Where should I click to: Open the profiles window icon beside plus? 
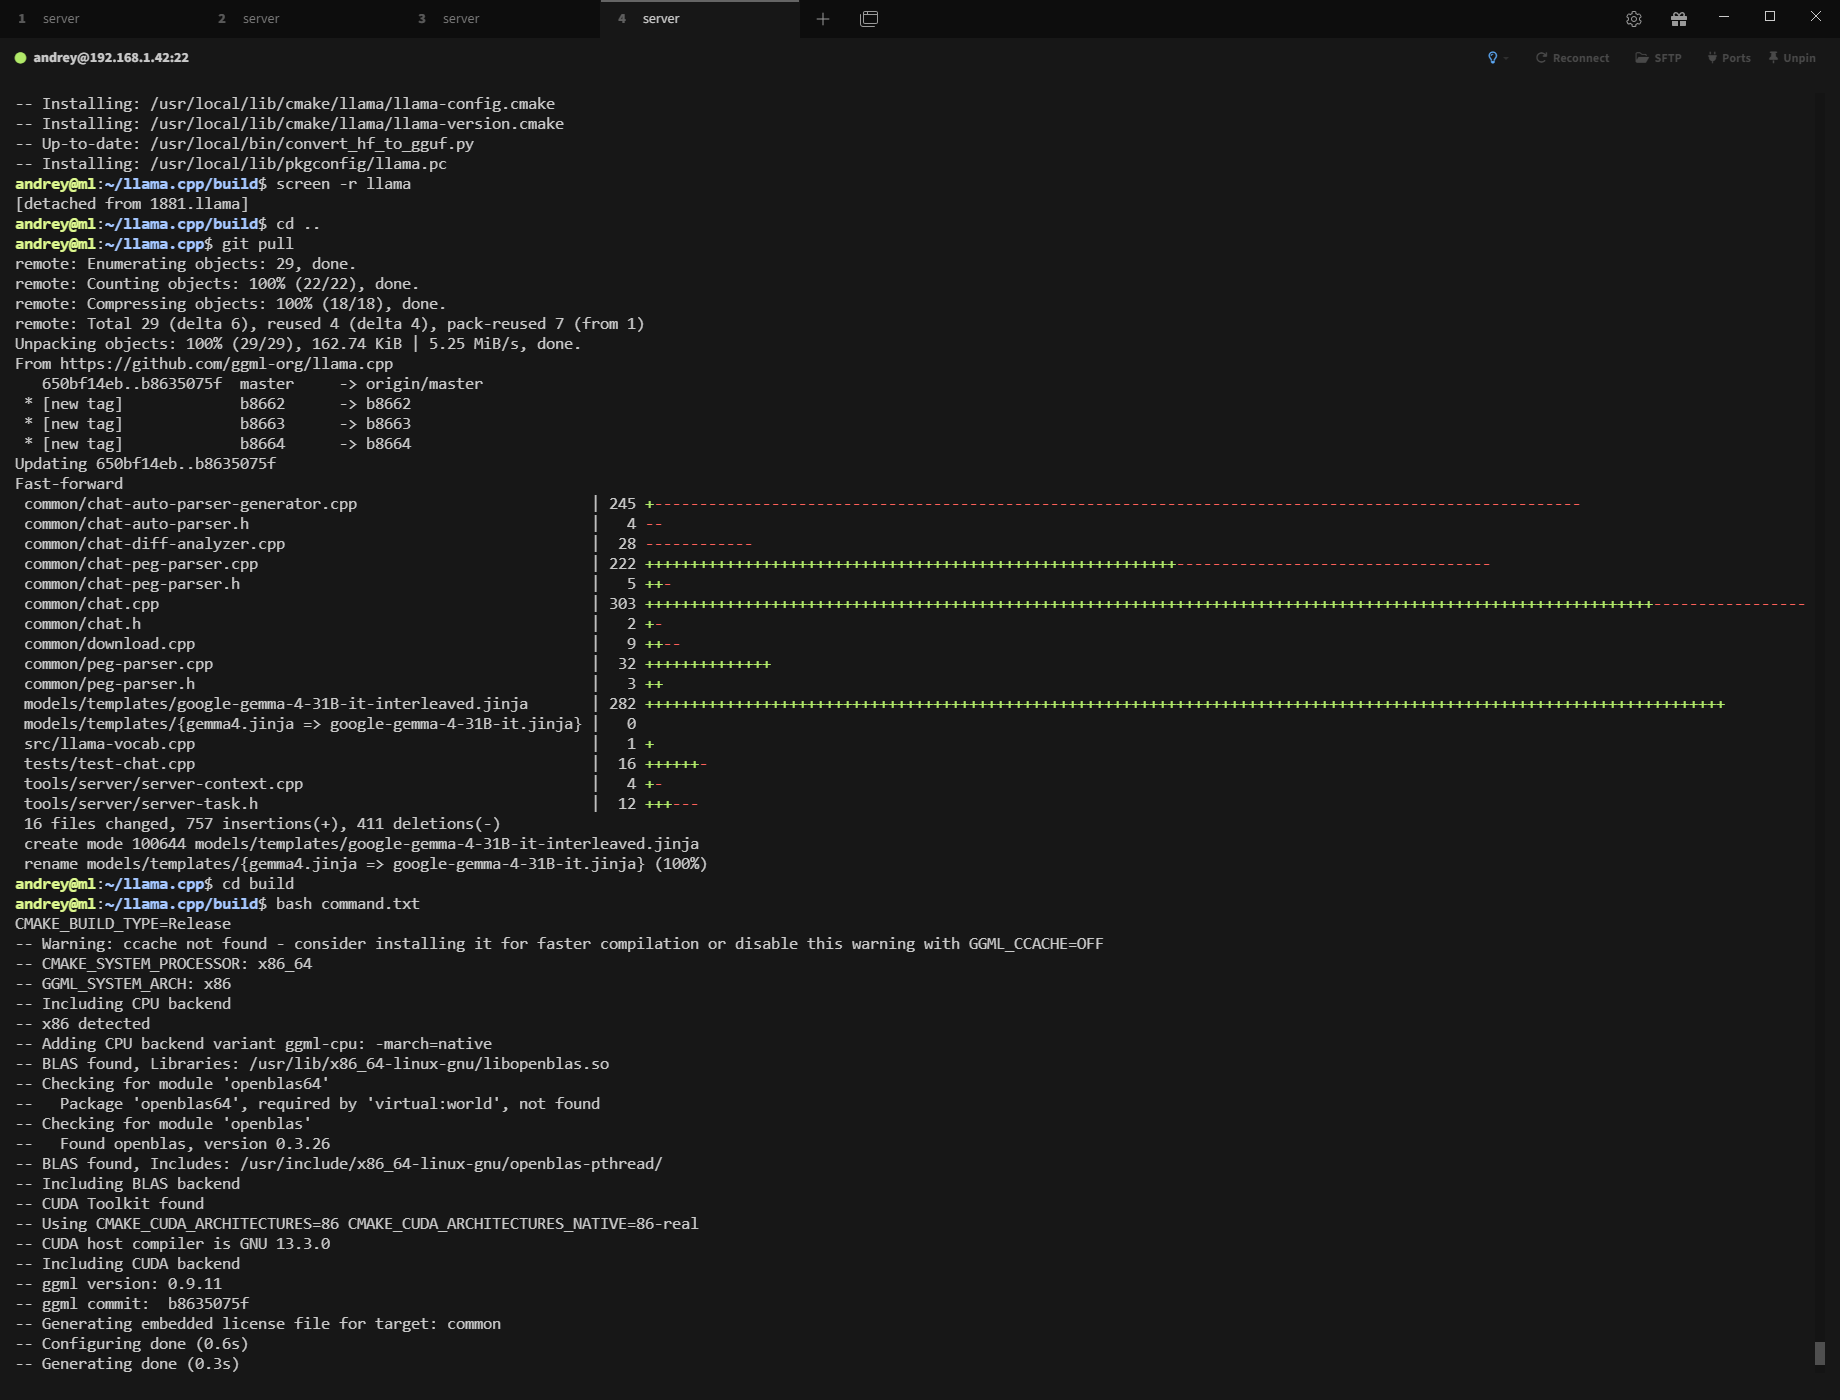[x=869, y=19]
